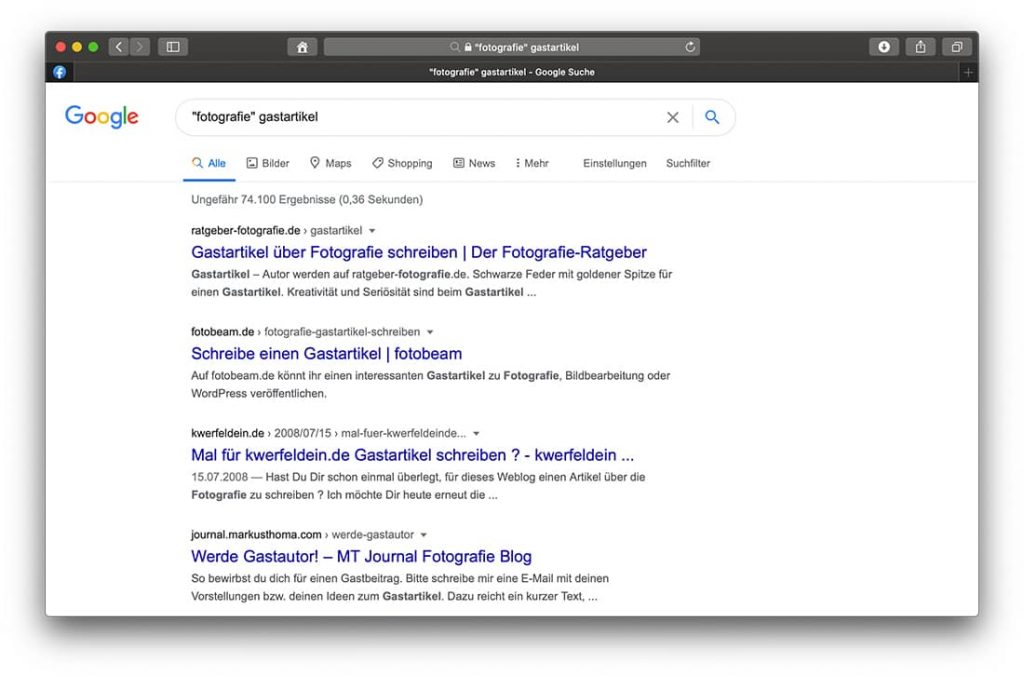1024x676 pixels.
Task: Open 'Gastartikel über Fotografie schreiben' result
Action: pos(419,252)
